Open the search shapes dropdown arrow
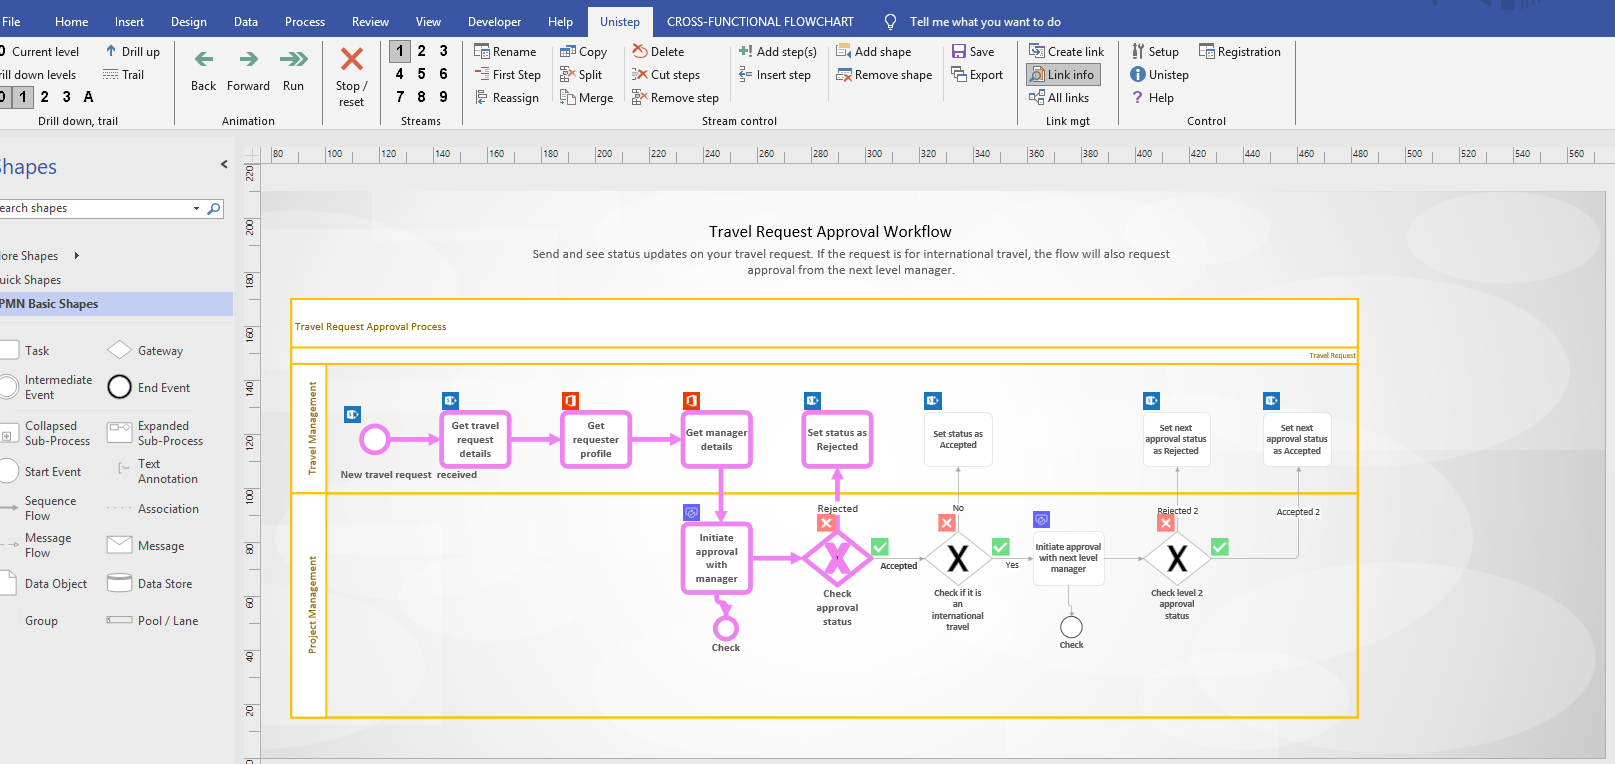Screen dimensions: 1615x764 (x=196, y=209)
